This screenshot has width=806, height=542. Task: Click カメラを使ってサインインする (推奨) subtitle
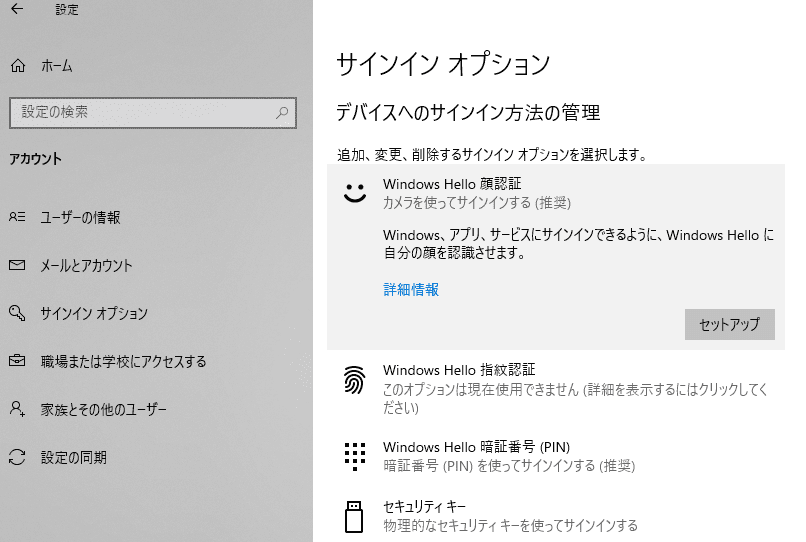click(477, 203)
